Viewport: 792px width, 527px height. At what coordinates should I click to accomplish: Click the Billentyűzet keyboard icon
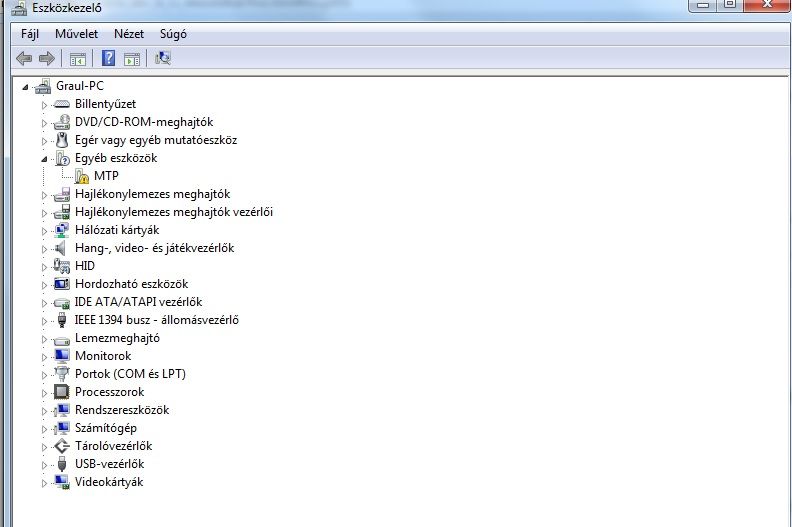62,104
